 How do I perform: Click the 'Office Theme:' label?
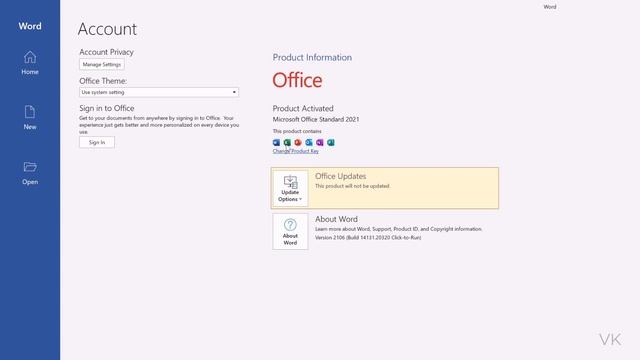tap(103, 81)
